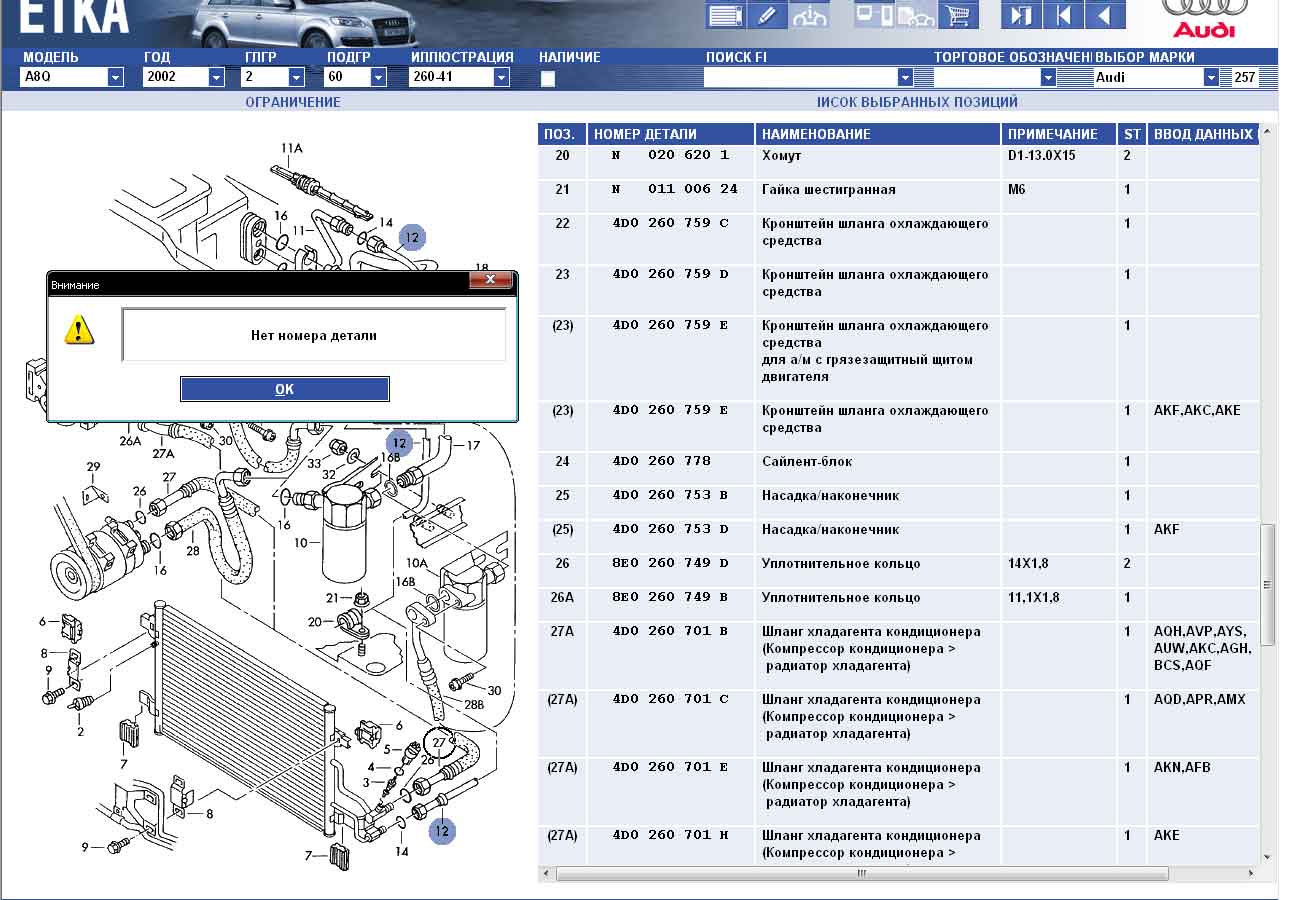Click the exit door icon
Viewport: 1300px width, 900px height.
(1020, 15)
